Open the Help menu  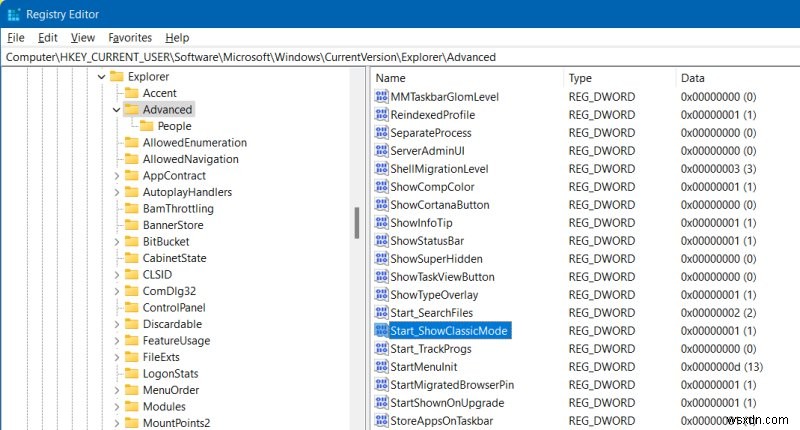point(177,38)
